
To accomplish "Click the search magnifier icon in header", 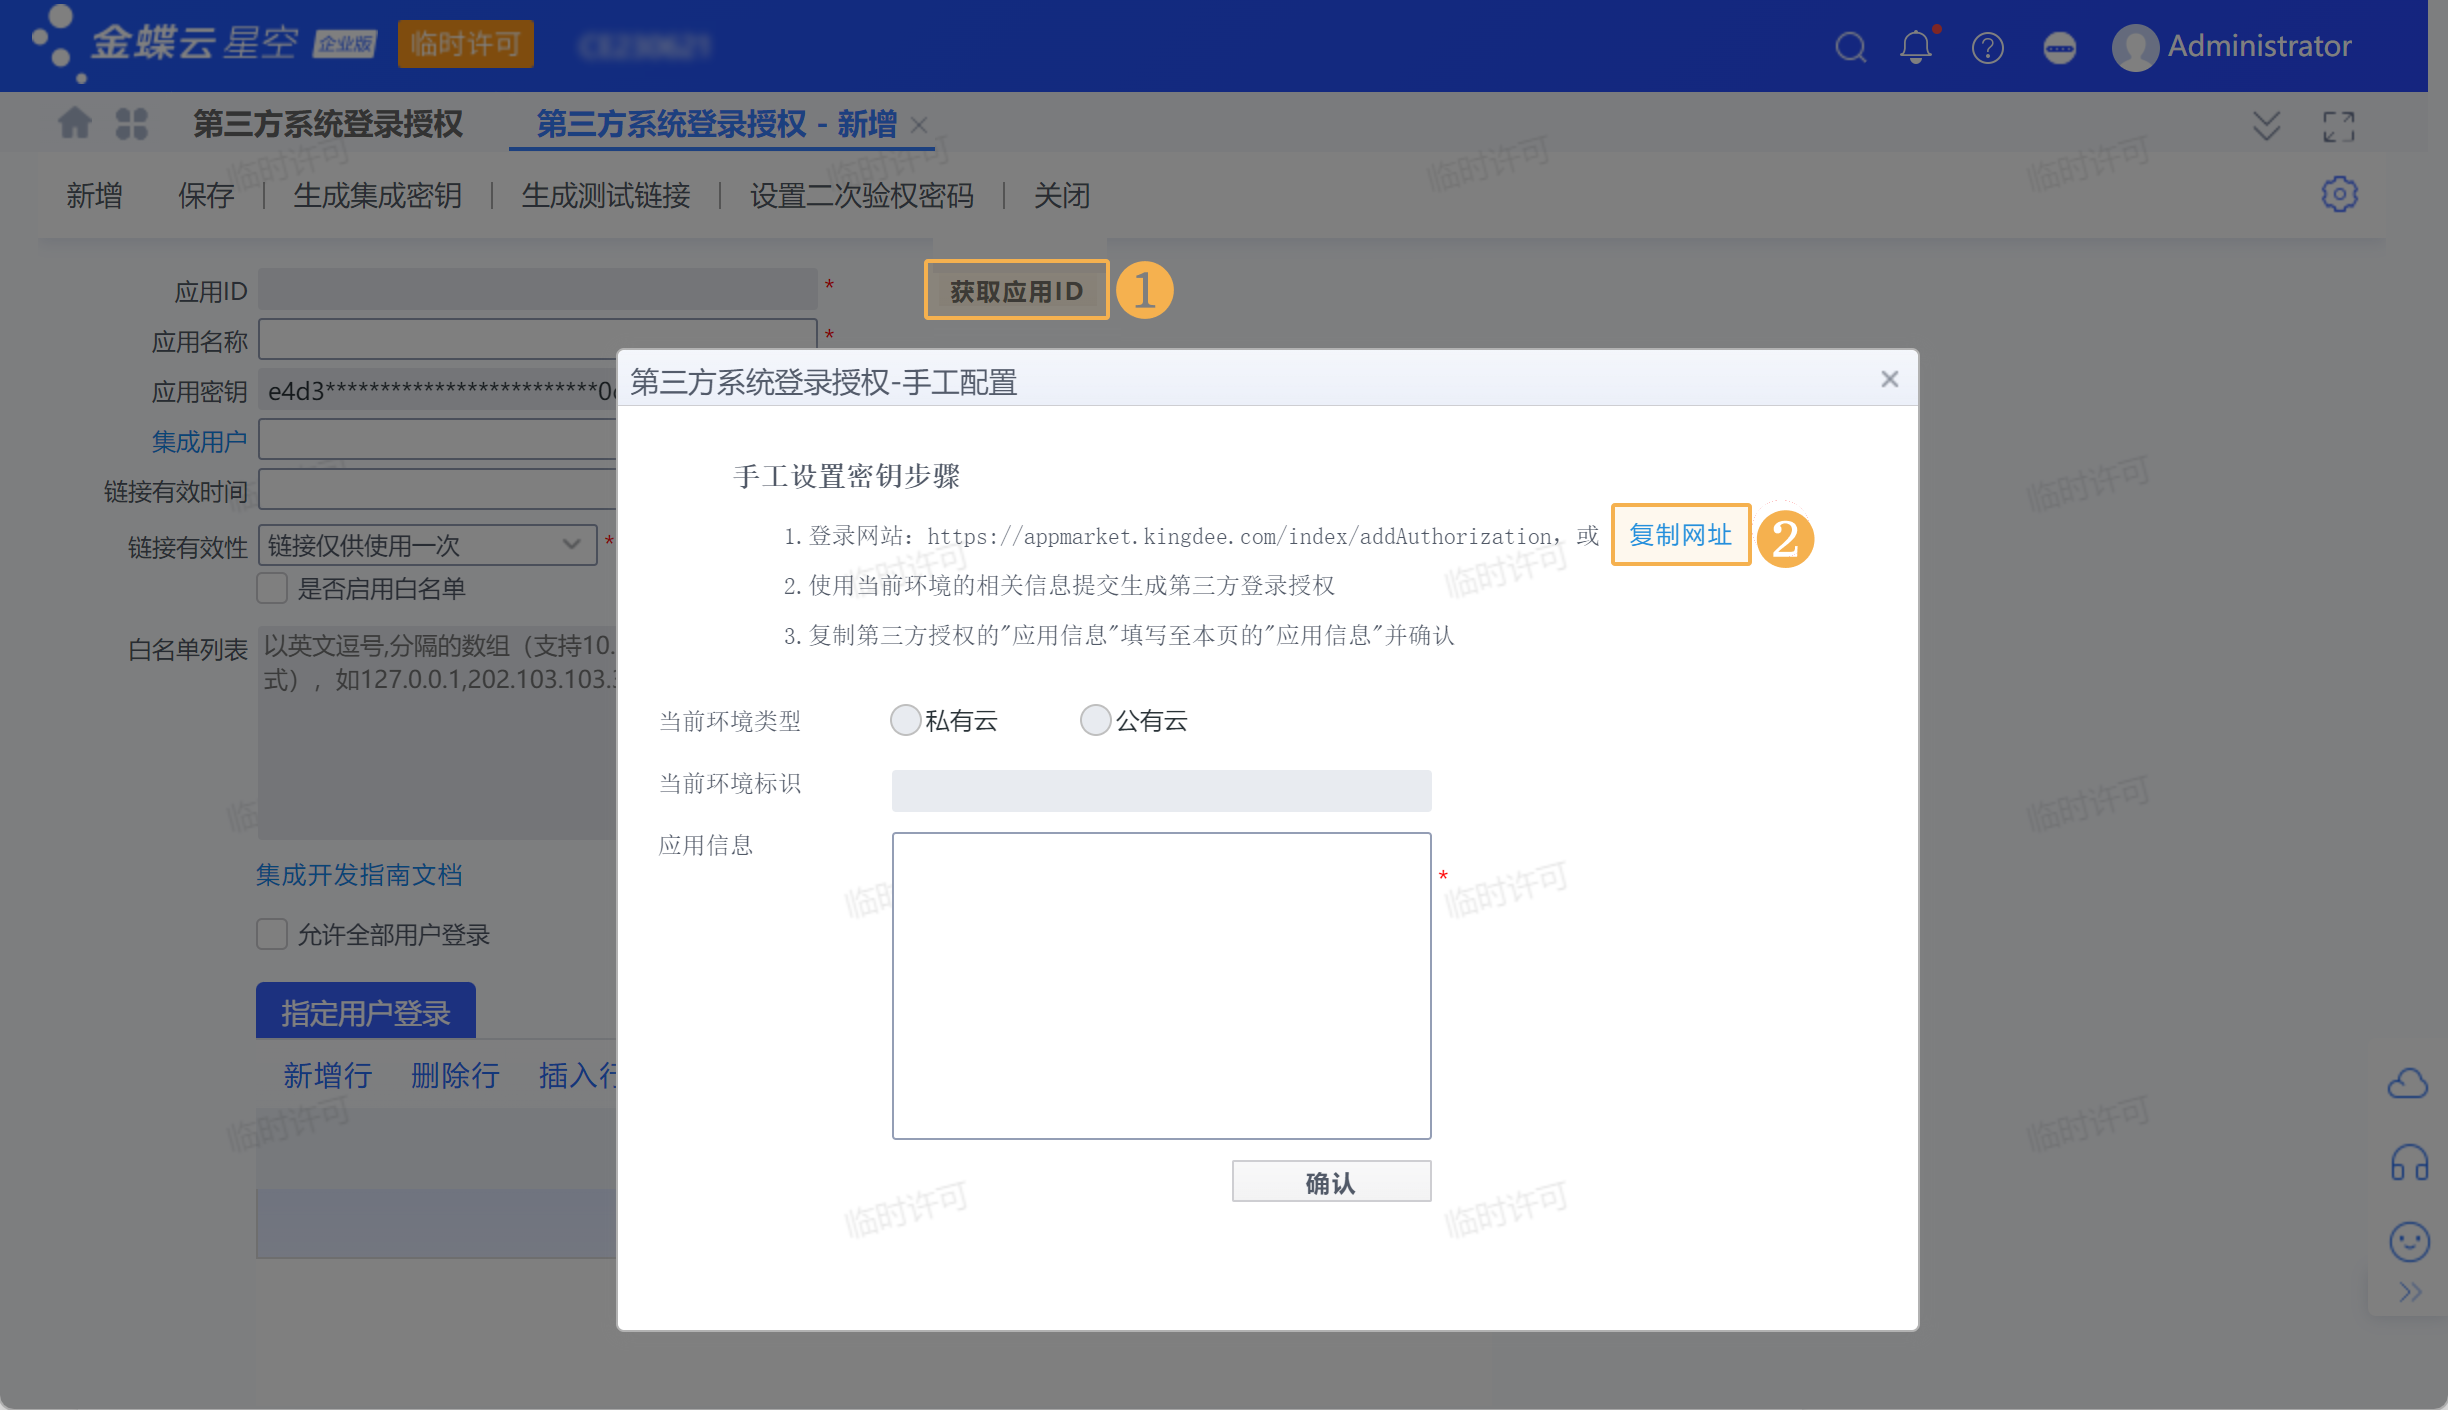I will tap(1851, 47).
